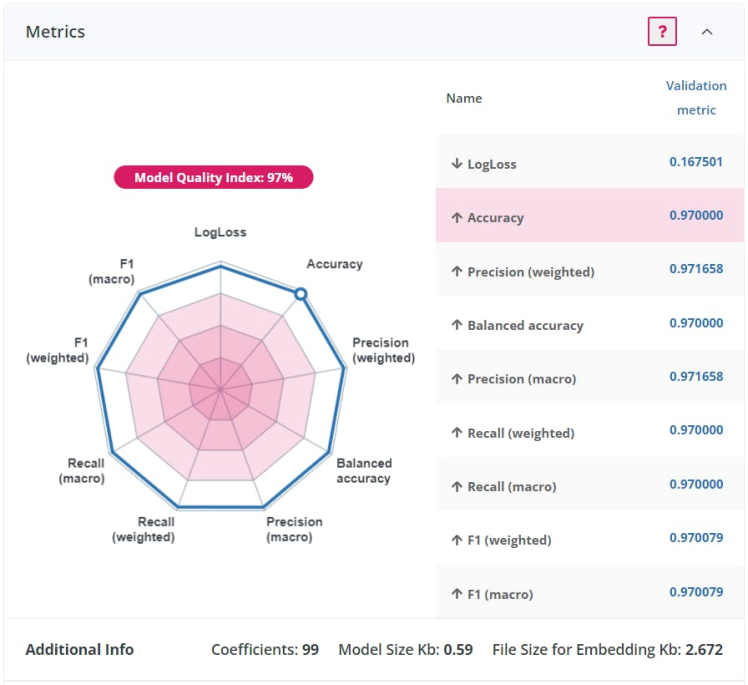
Task: Click the LogLoss axis label on chart
Action: coord(220,232)
